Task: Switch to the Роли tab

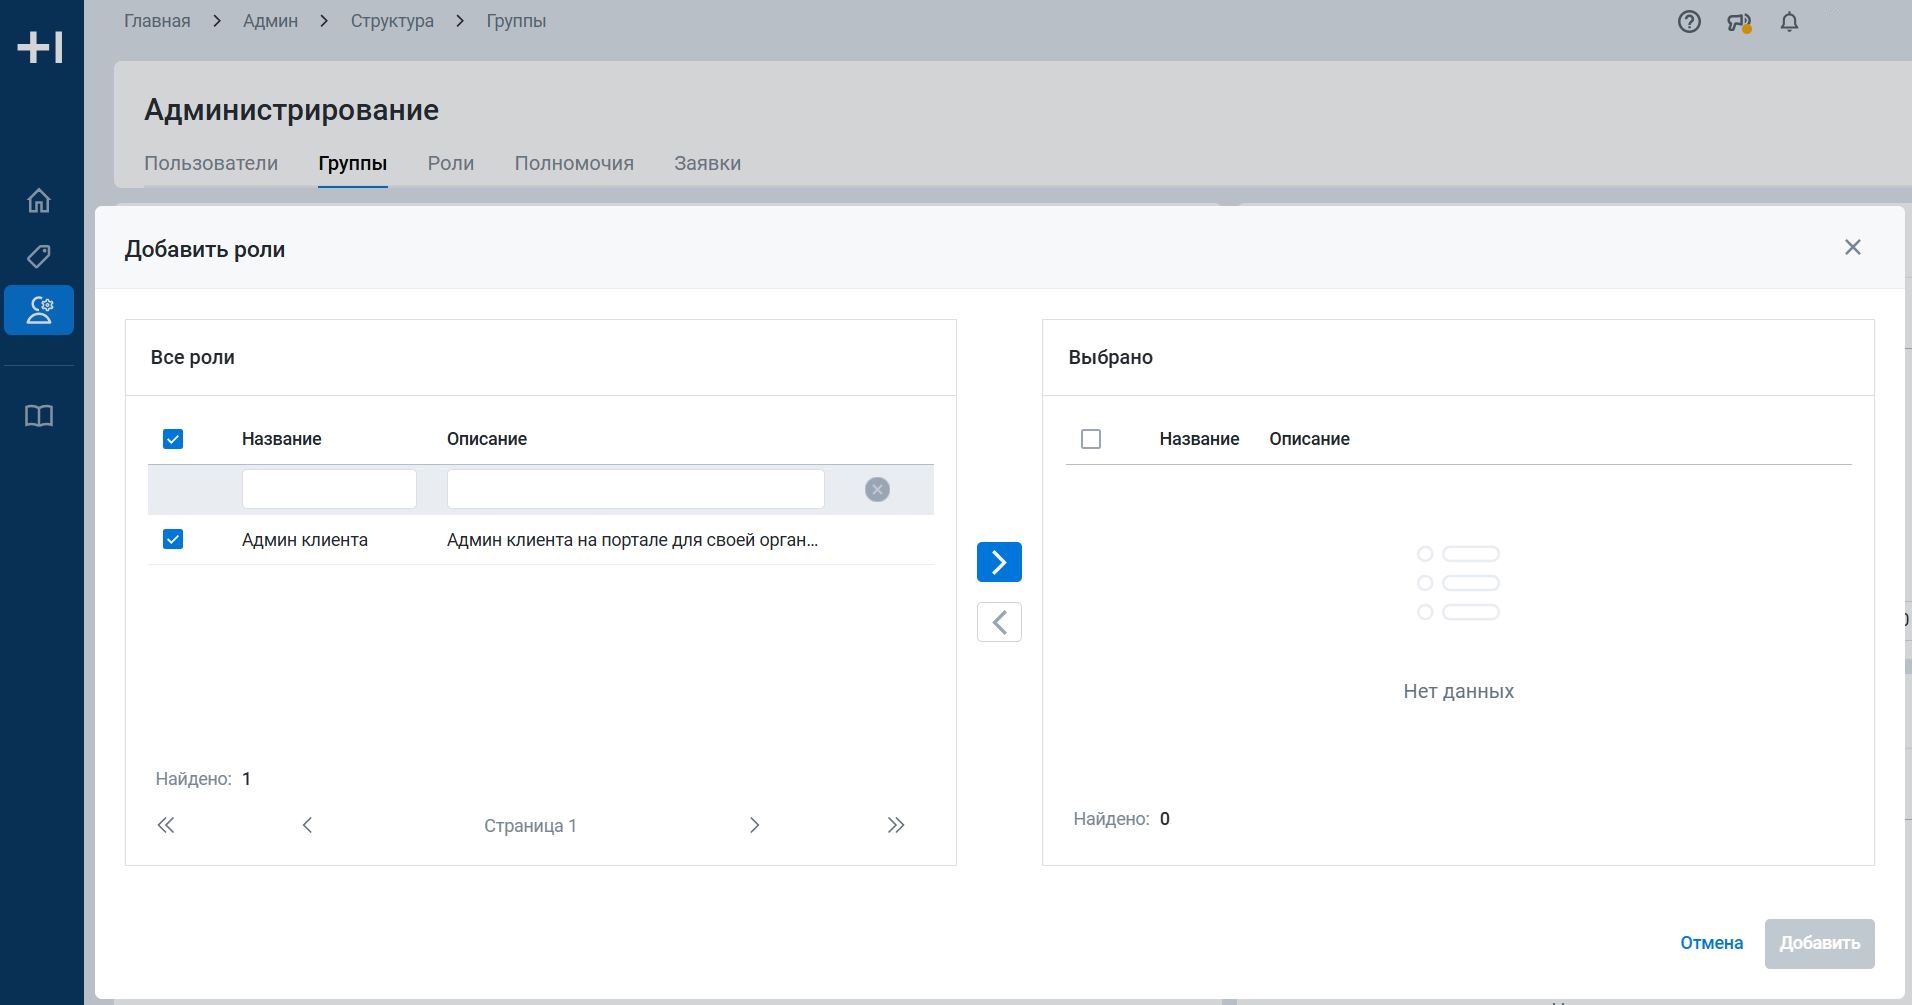Action: tap(450, 163)
